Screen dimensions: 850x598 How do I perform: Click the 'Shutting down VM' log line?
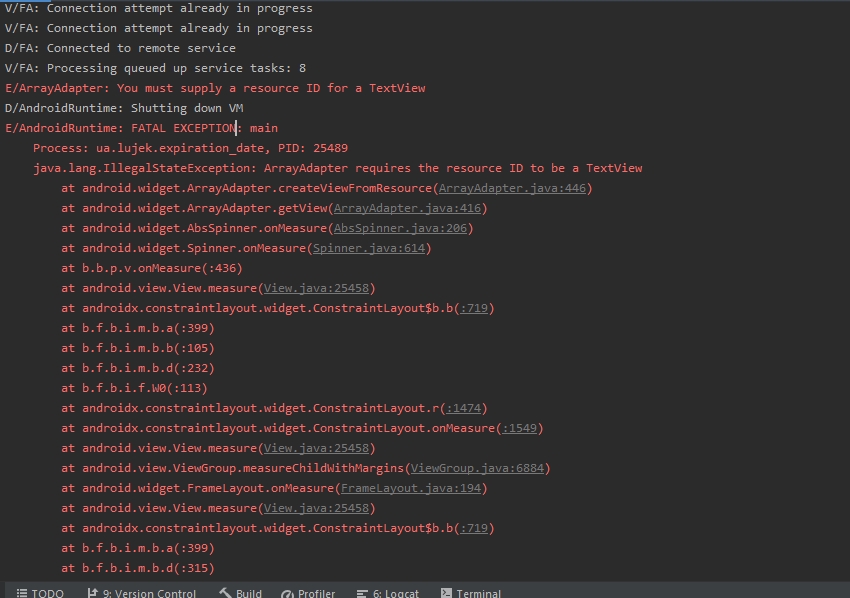click(x=124, y=108)
